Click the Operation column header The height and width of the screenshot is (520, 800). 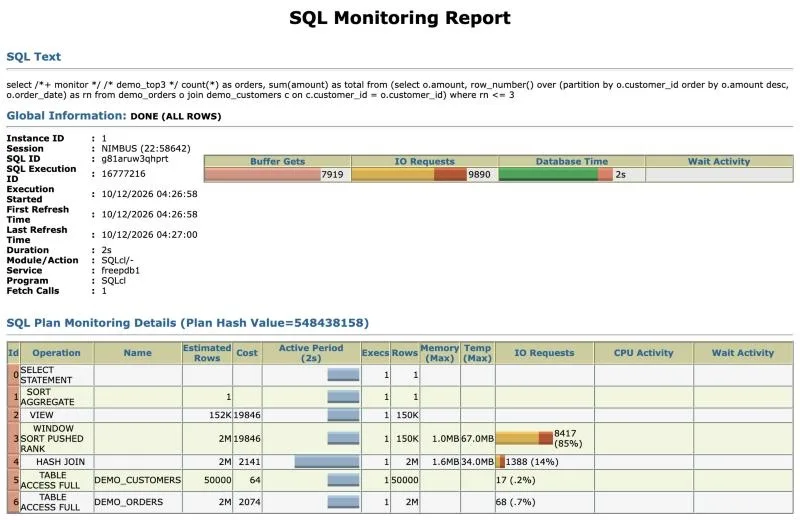(57, 353)
